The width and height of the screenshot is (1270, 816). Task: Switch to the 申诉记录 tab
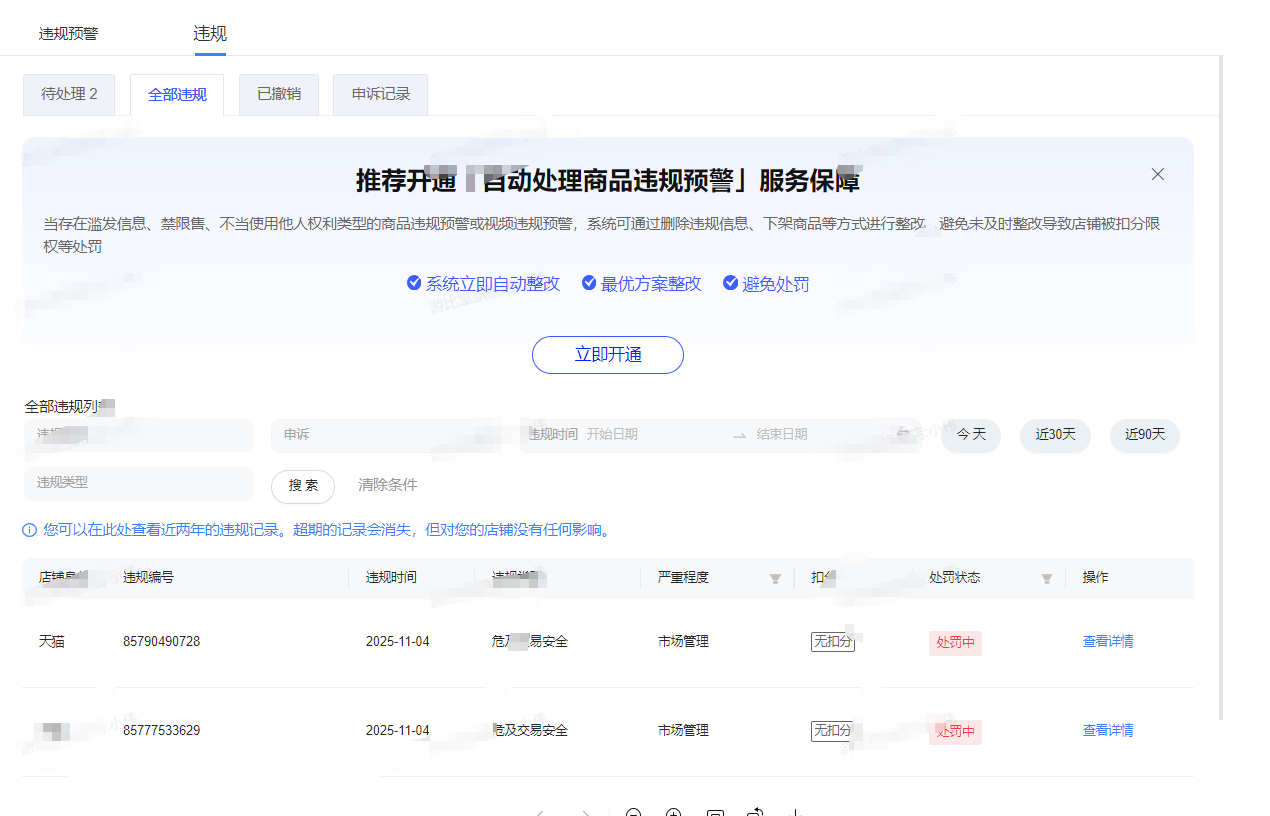[x=380, y=95]
